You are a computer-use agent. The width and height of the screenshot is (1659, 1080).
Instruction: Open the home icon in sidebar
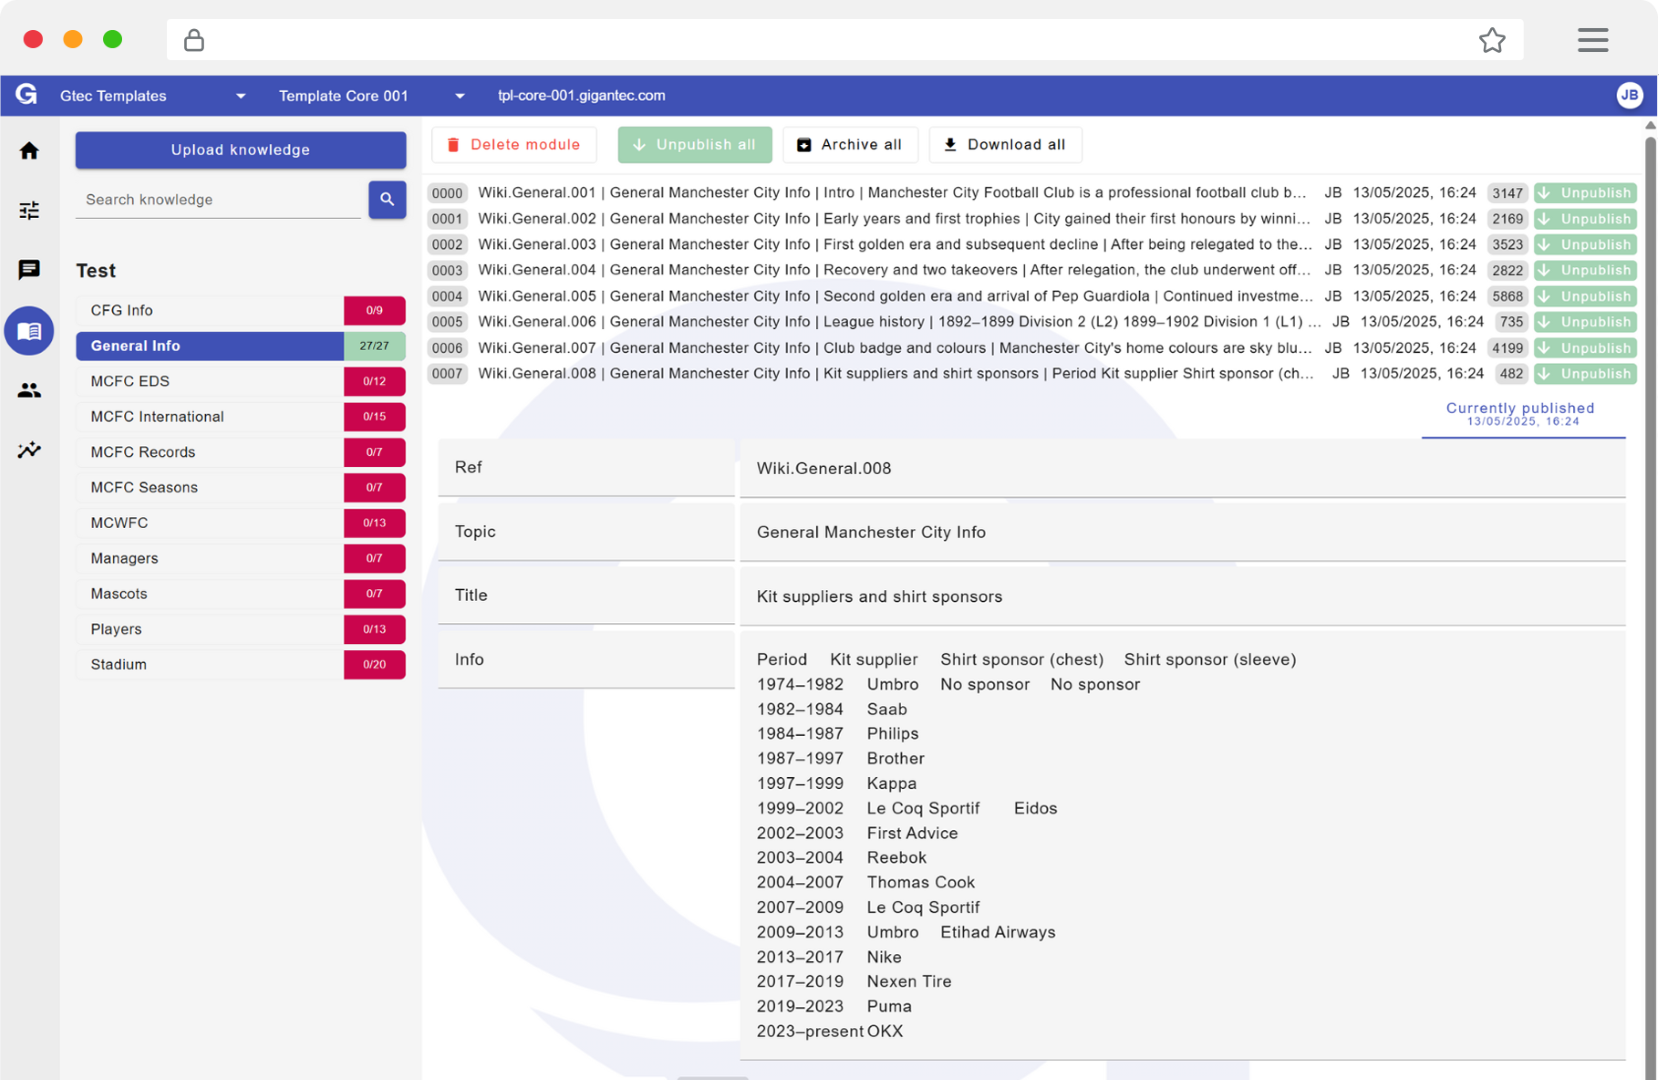pos(29,151)
